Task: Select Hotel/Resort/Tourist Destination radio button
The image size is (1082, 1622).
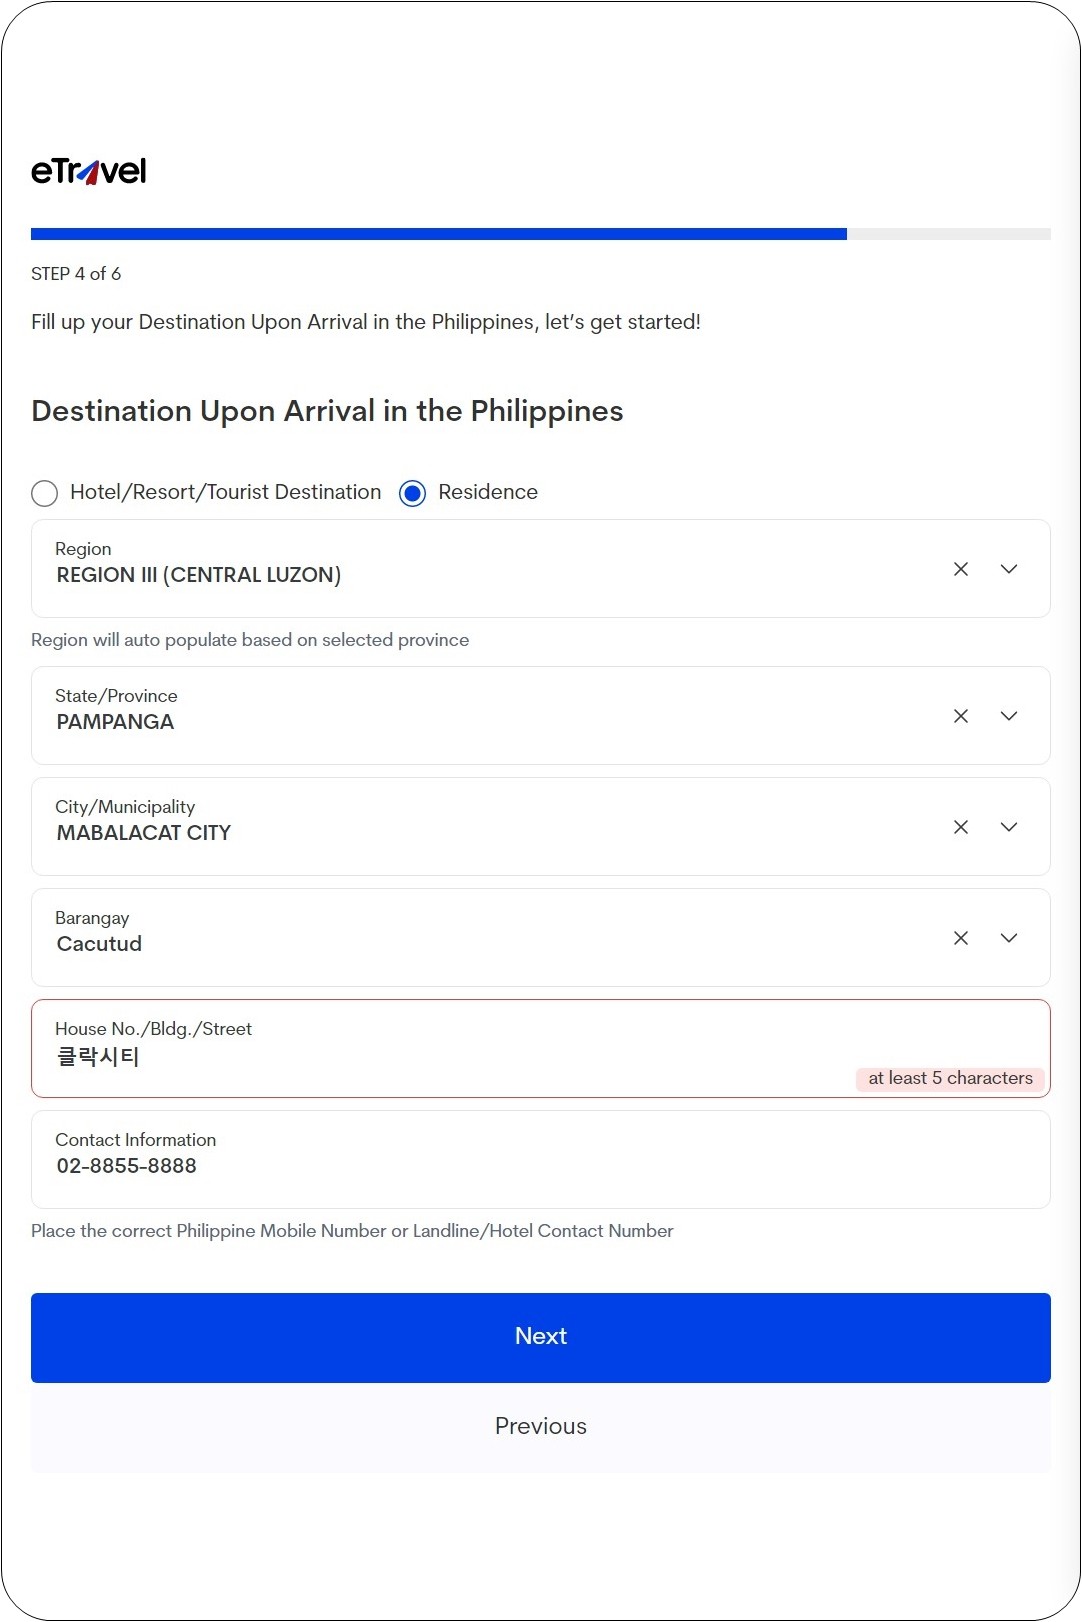Action: [x=44, y=493]
